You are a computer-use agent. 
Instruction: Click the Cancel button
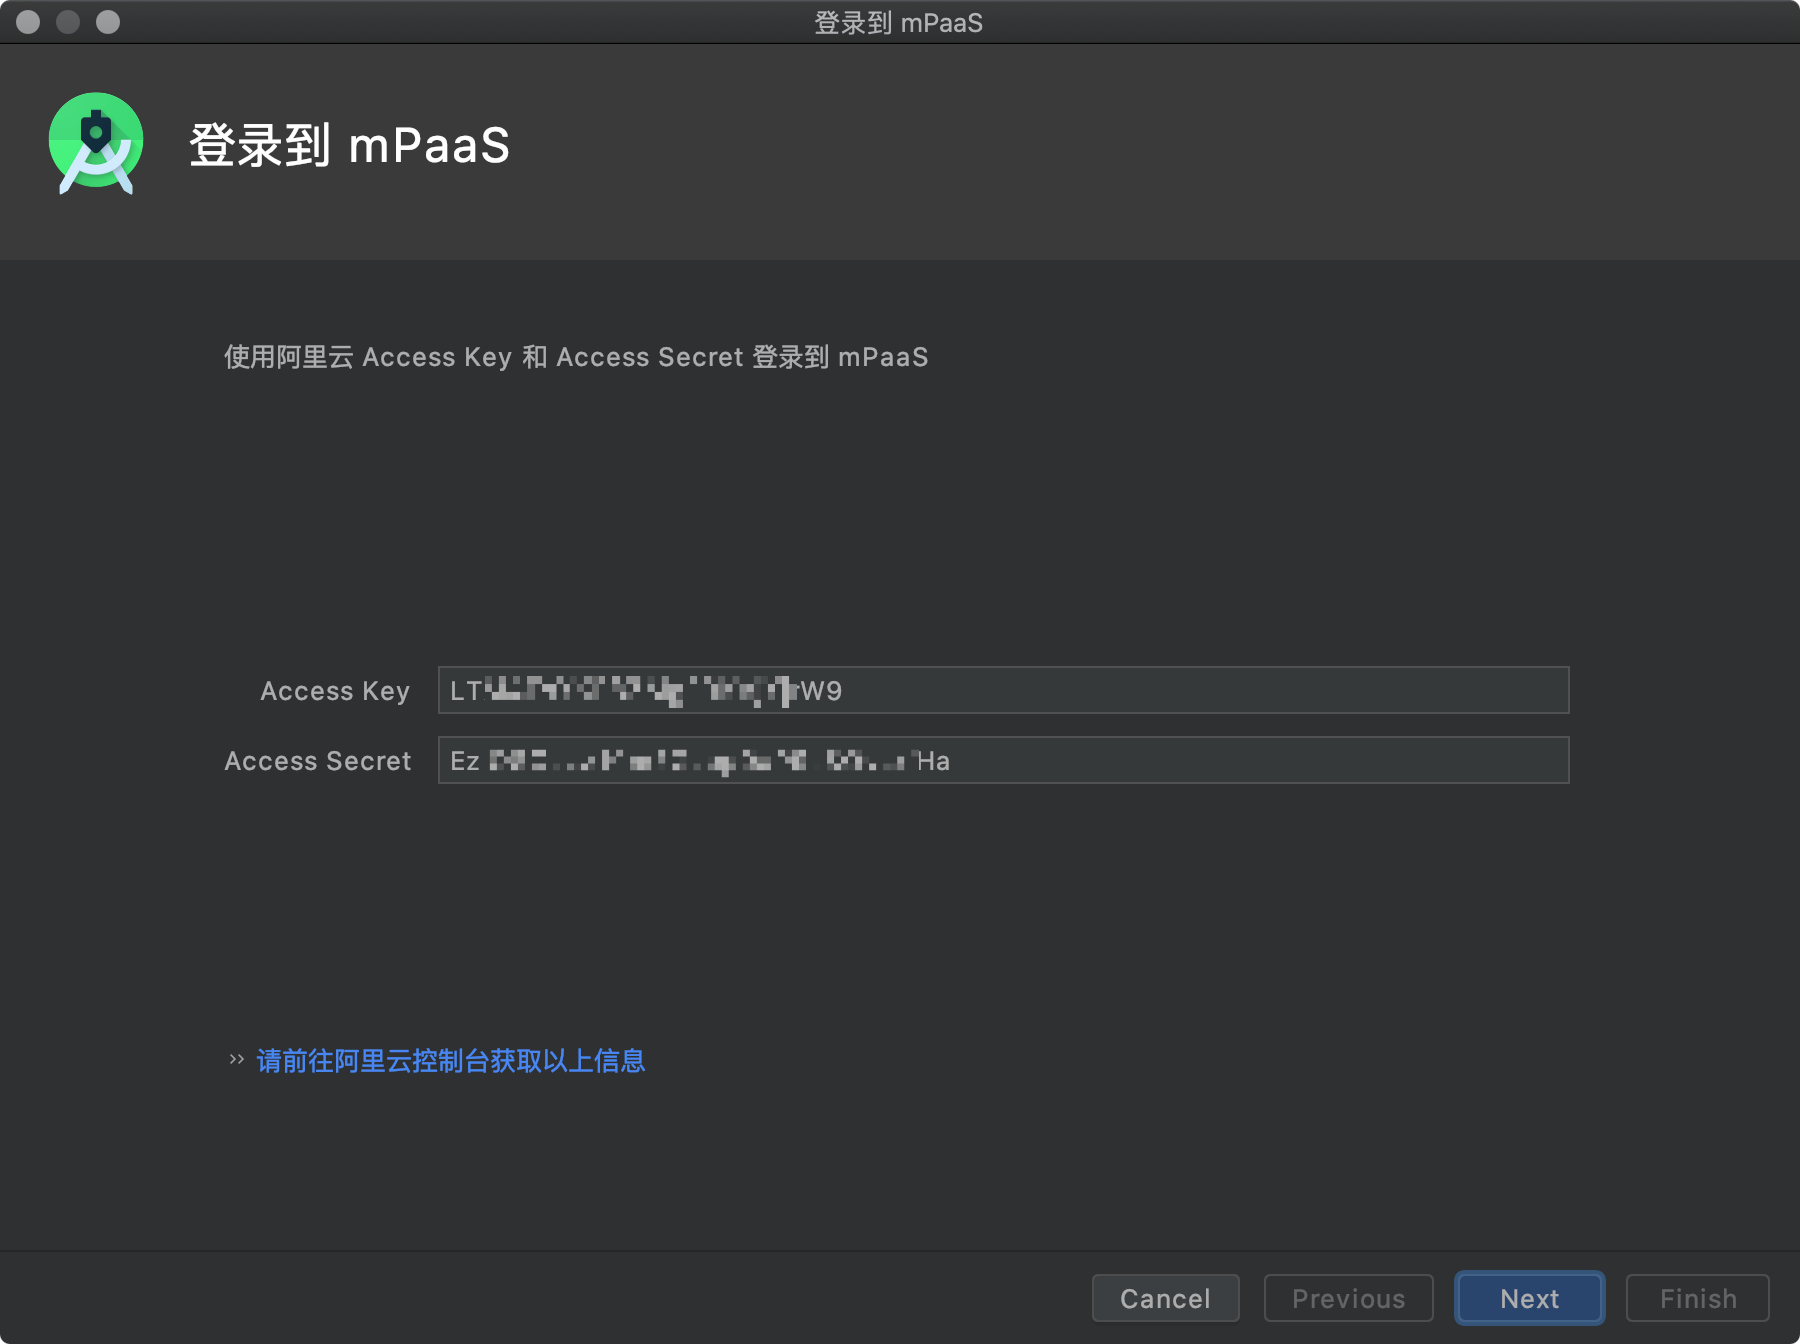[x=1166, y=1298]
